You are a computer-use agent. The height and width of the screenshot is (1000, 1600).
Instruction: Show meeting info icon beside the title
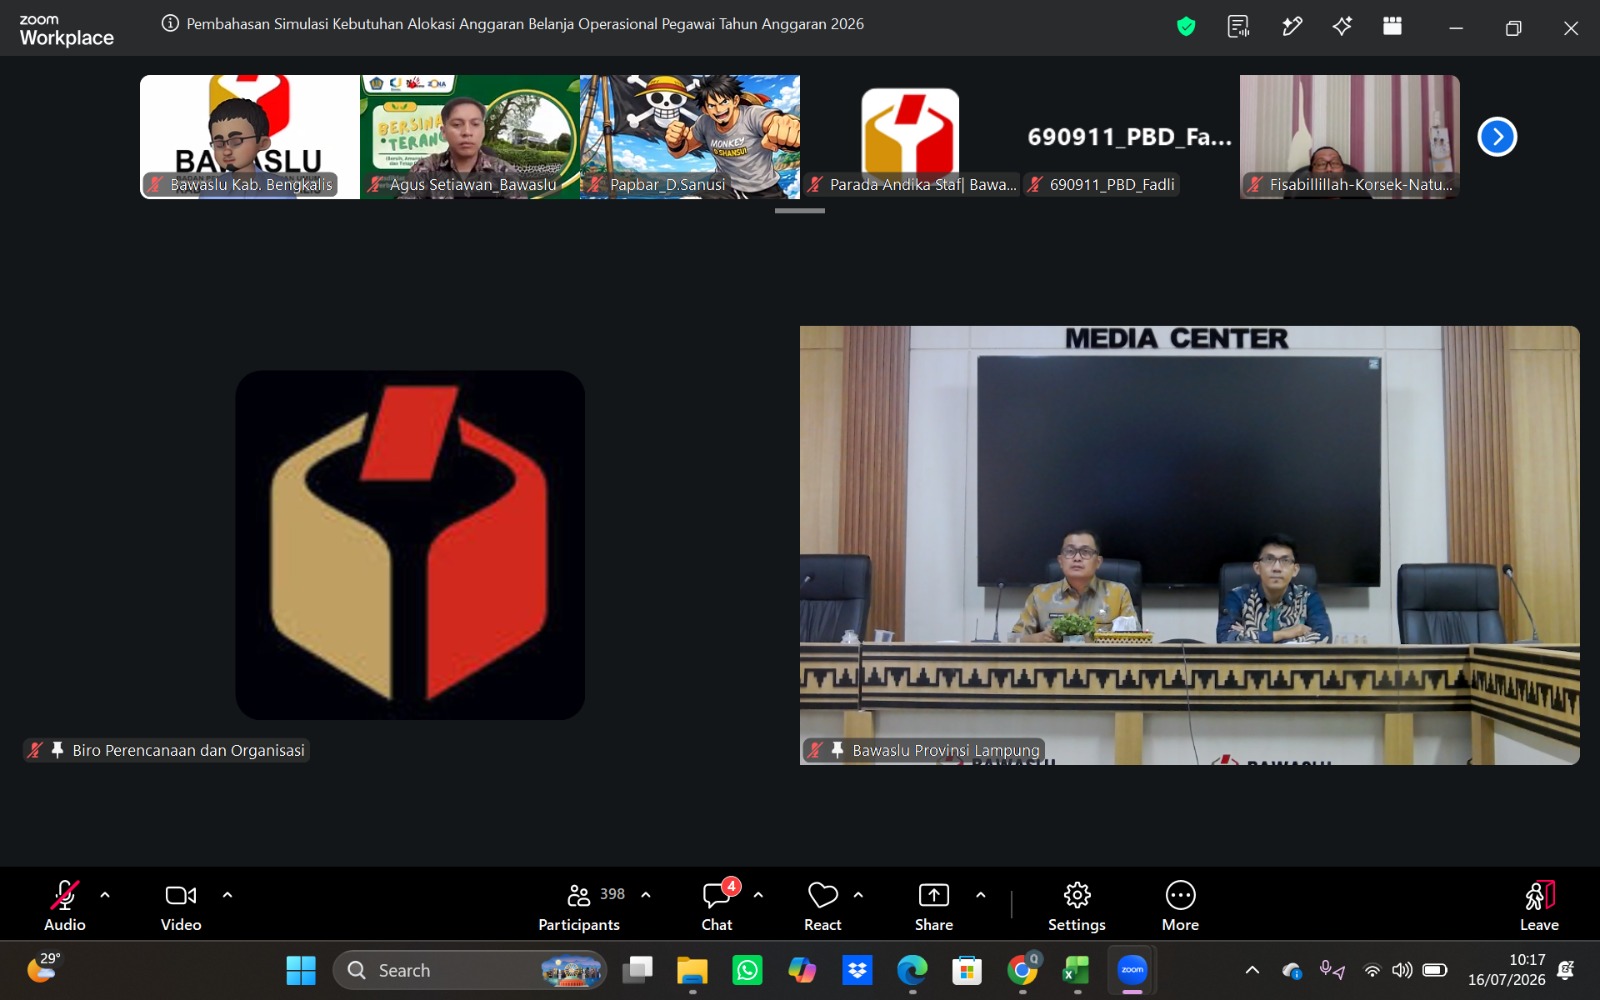(170, 24)
